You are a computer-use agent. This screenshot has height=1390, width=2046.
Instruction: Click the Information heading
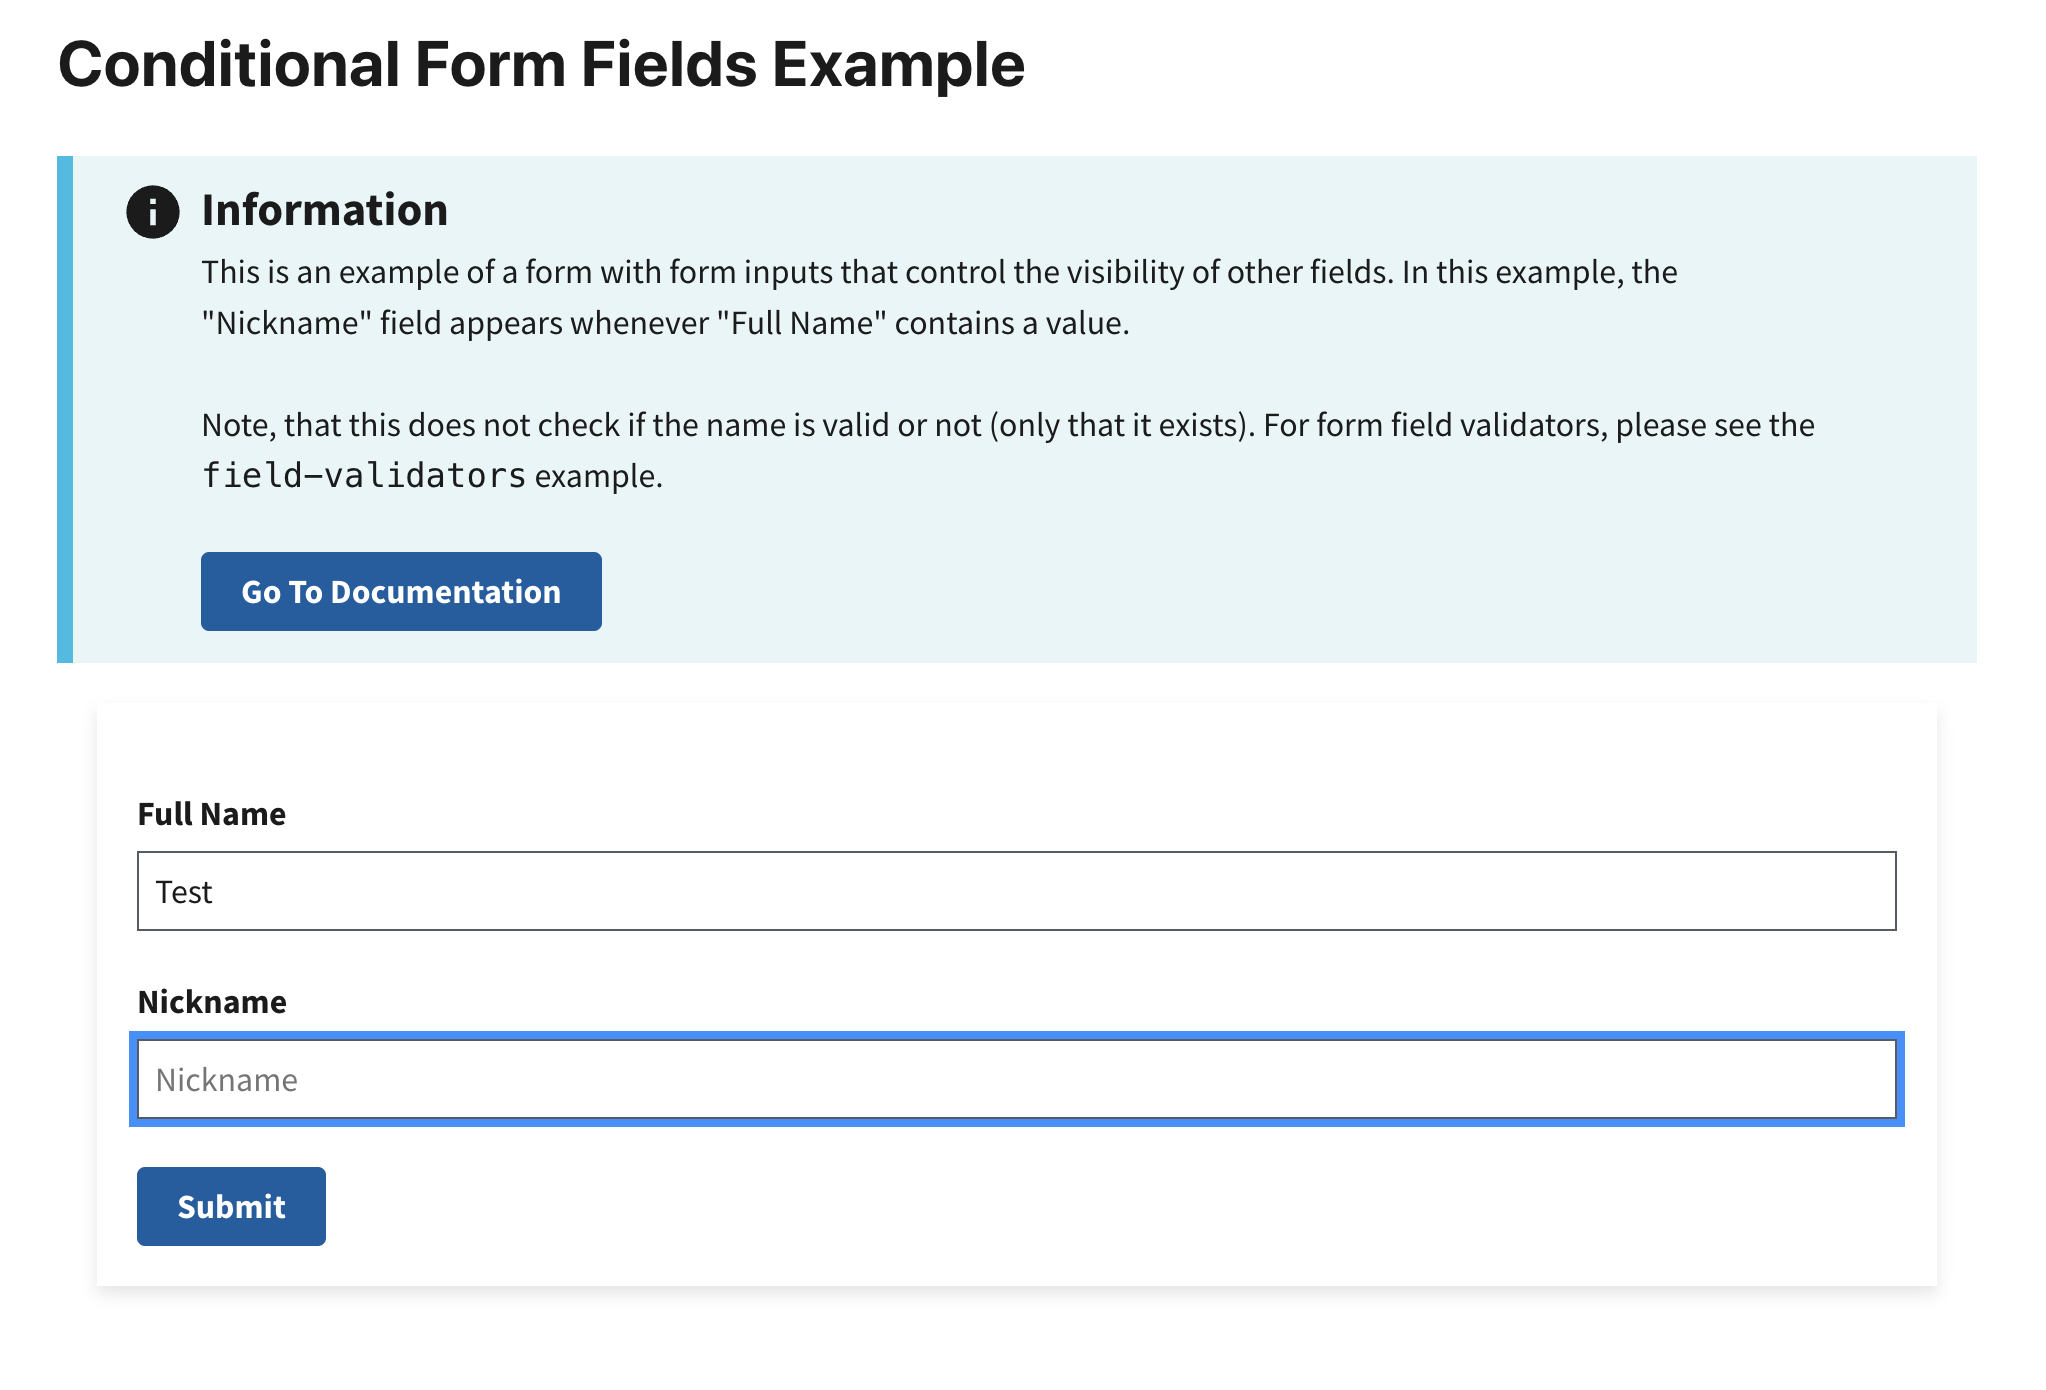click(324, 210)
